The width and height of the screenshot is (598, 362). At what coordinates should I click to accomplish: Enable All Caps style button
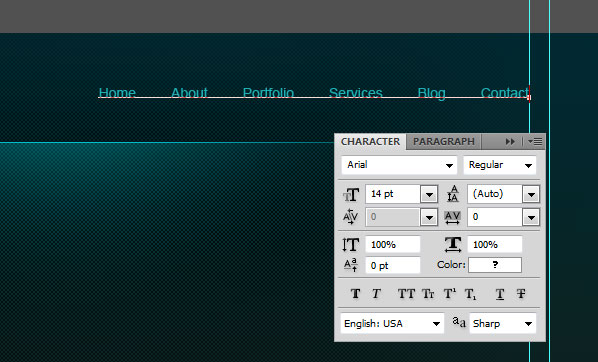pyautogui.click(x=406, y=294)
